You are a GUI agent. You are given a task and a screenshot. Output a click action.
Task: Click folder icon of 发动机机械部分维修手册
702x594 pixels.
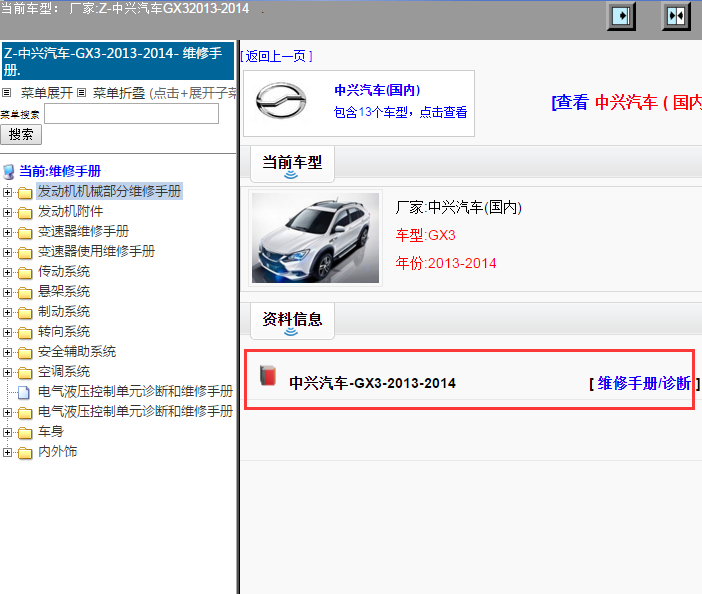click(25, 193)
